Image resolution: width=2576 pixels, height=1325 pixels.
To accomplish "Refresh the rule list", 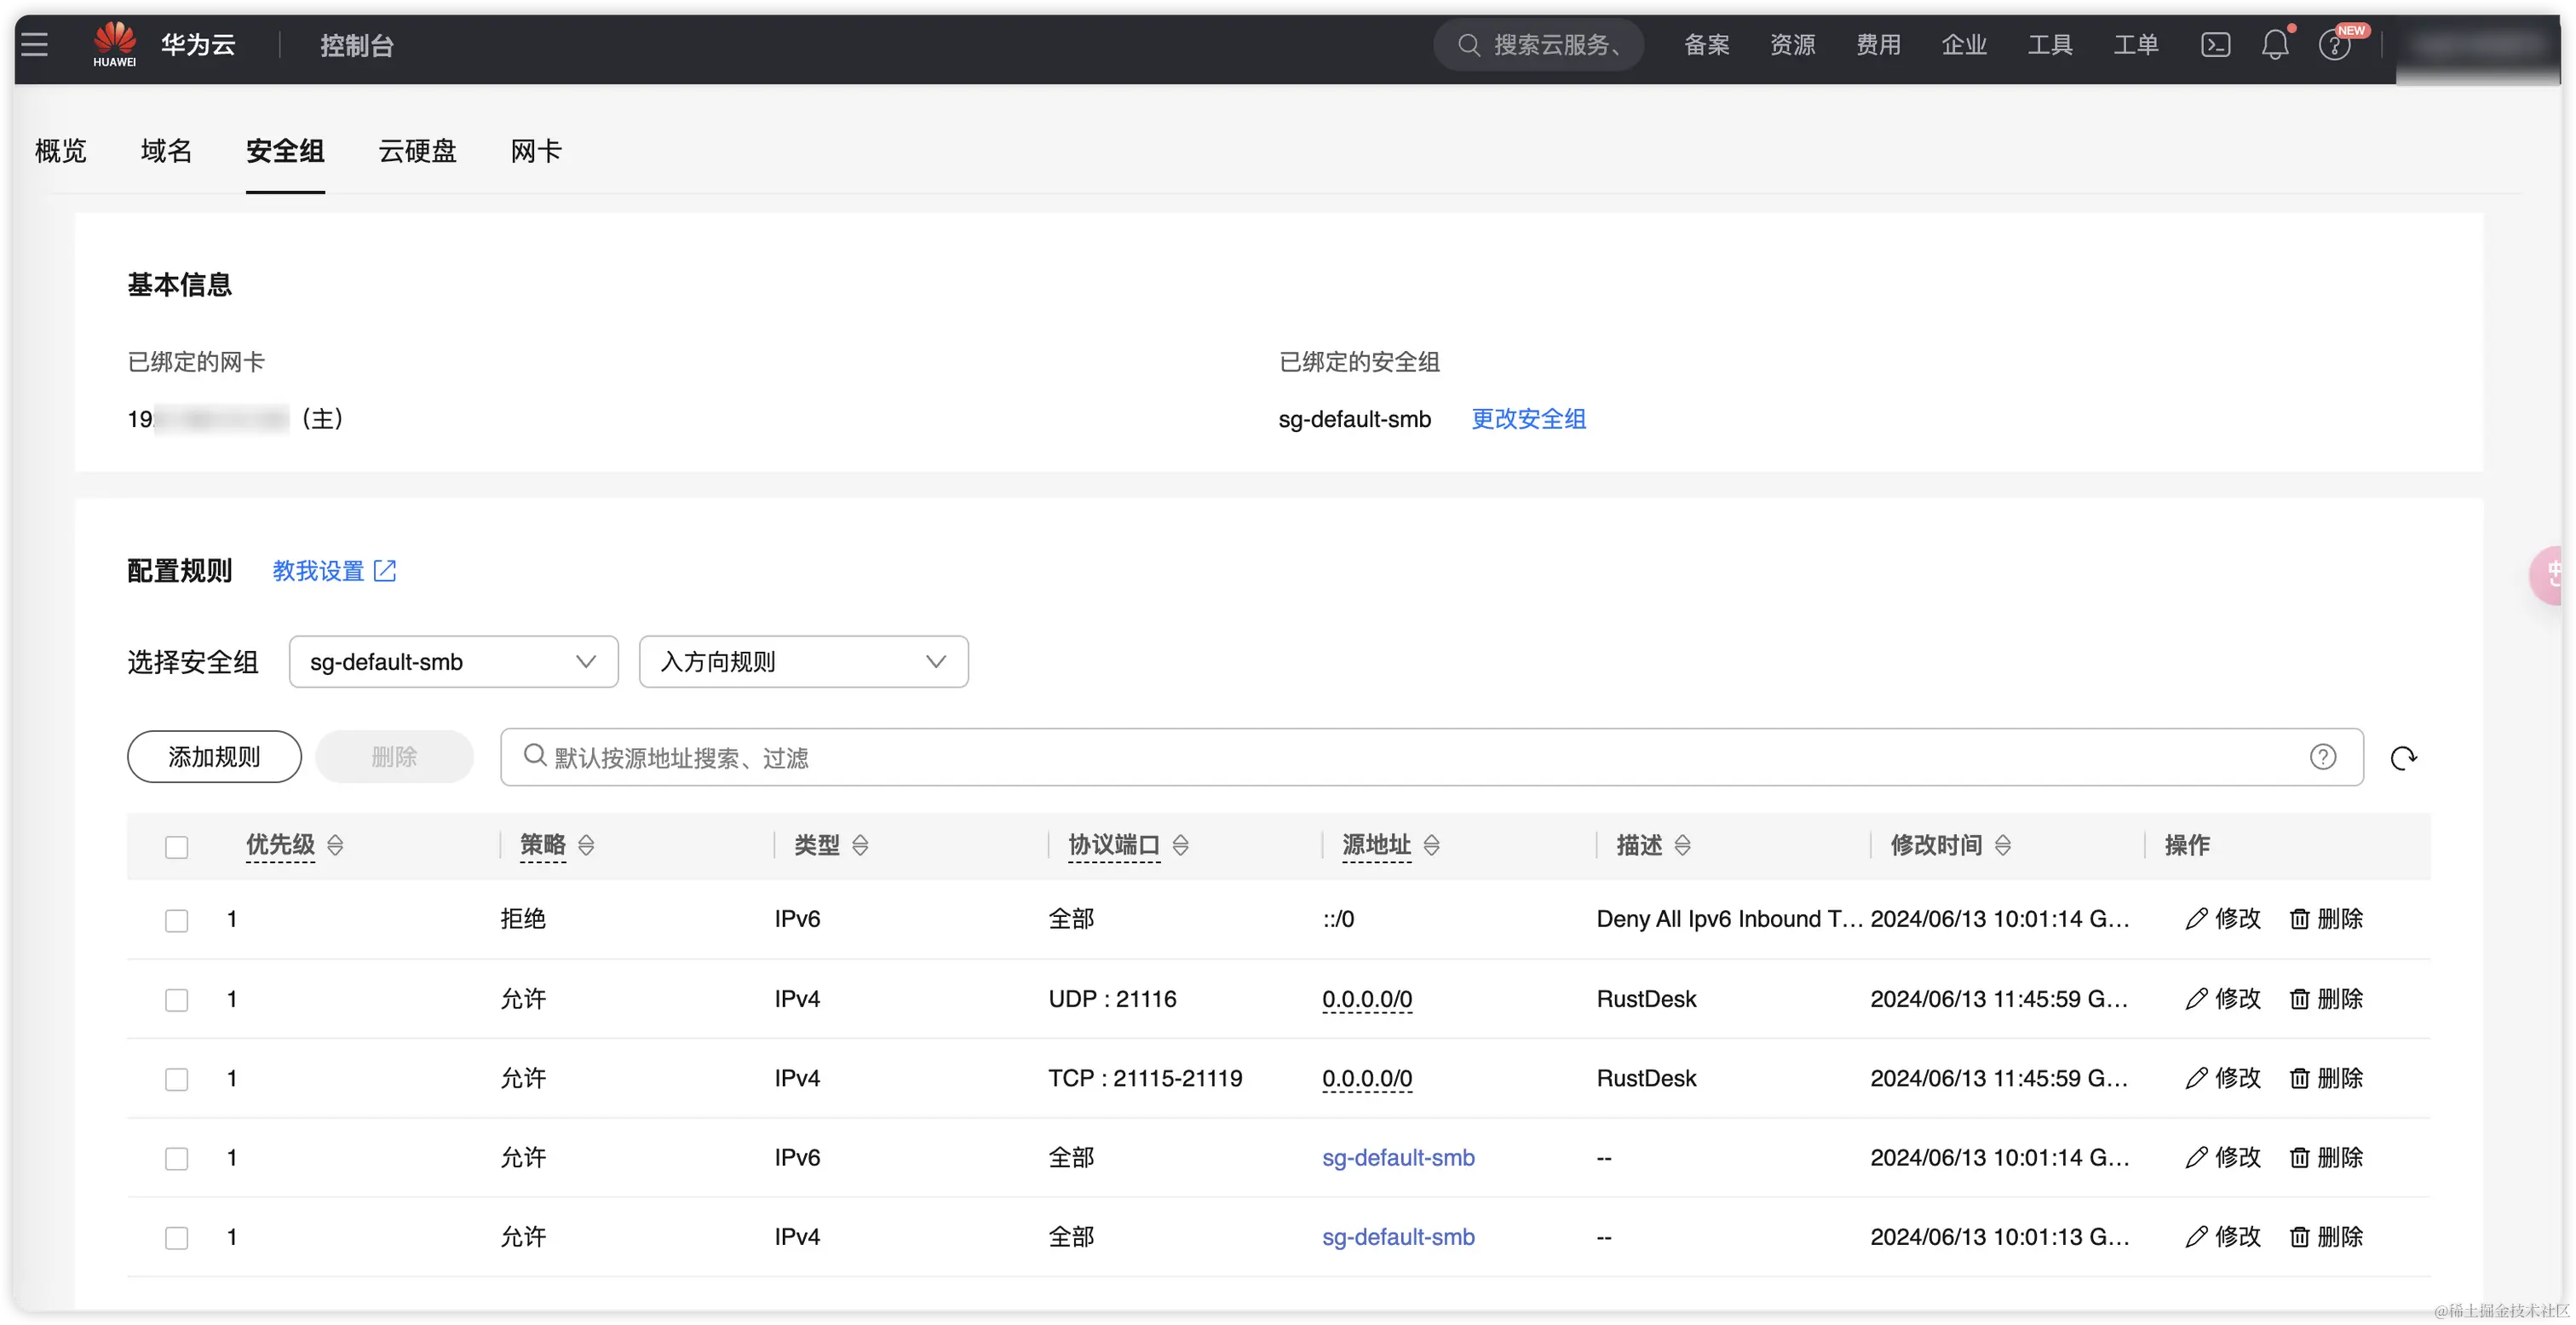I will (x=2403, y=758).
